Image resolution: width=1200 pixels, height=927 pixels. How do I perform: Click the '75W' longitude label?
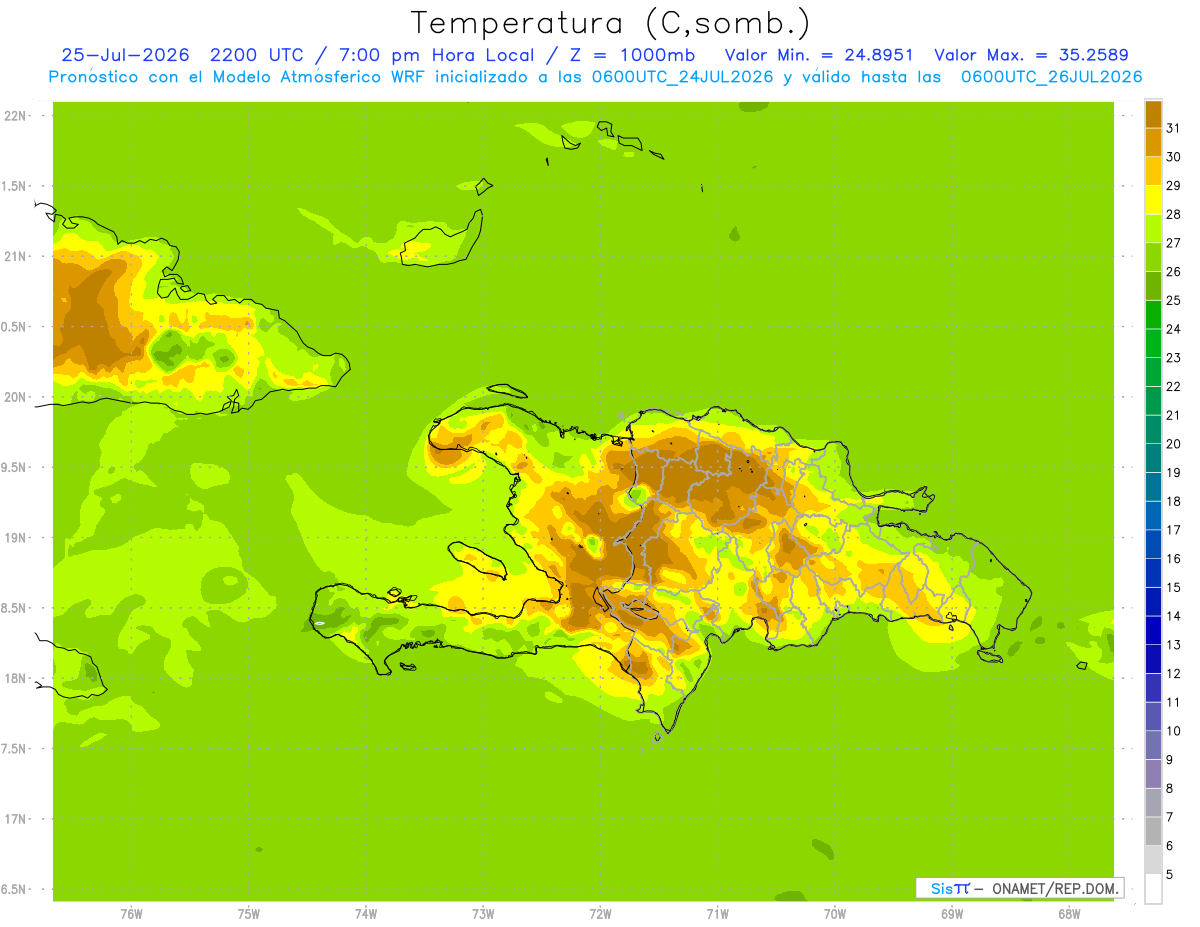(249, 914)
